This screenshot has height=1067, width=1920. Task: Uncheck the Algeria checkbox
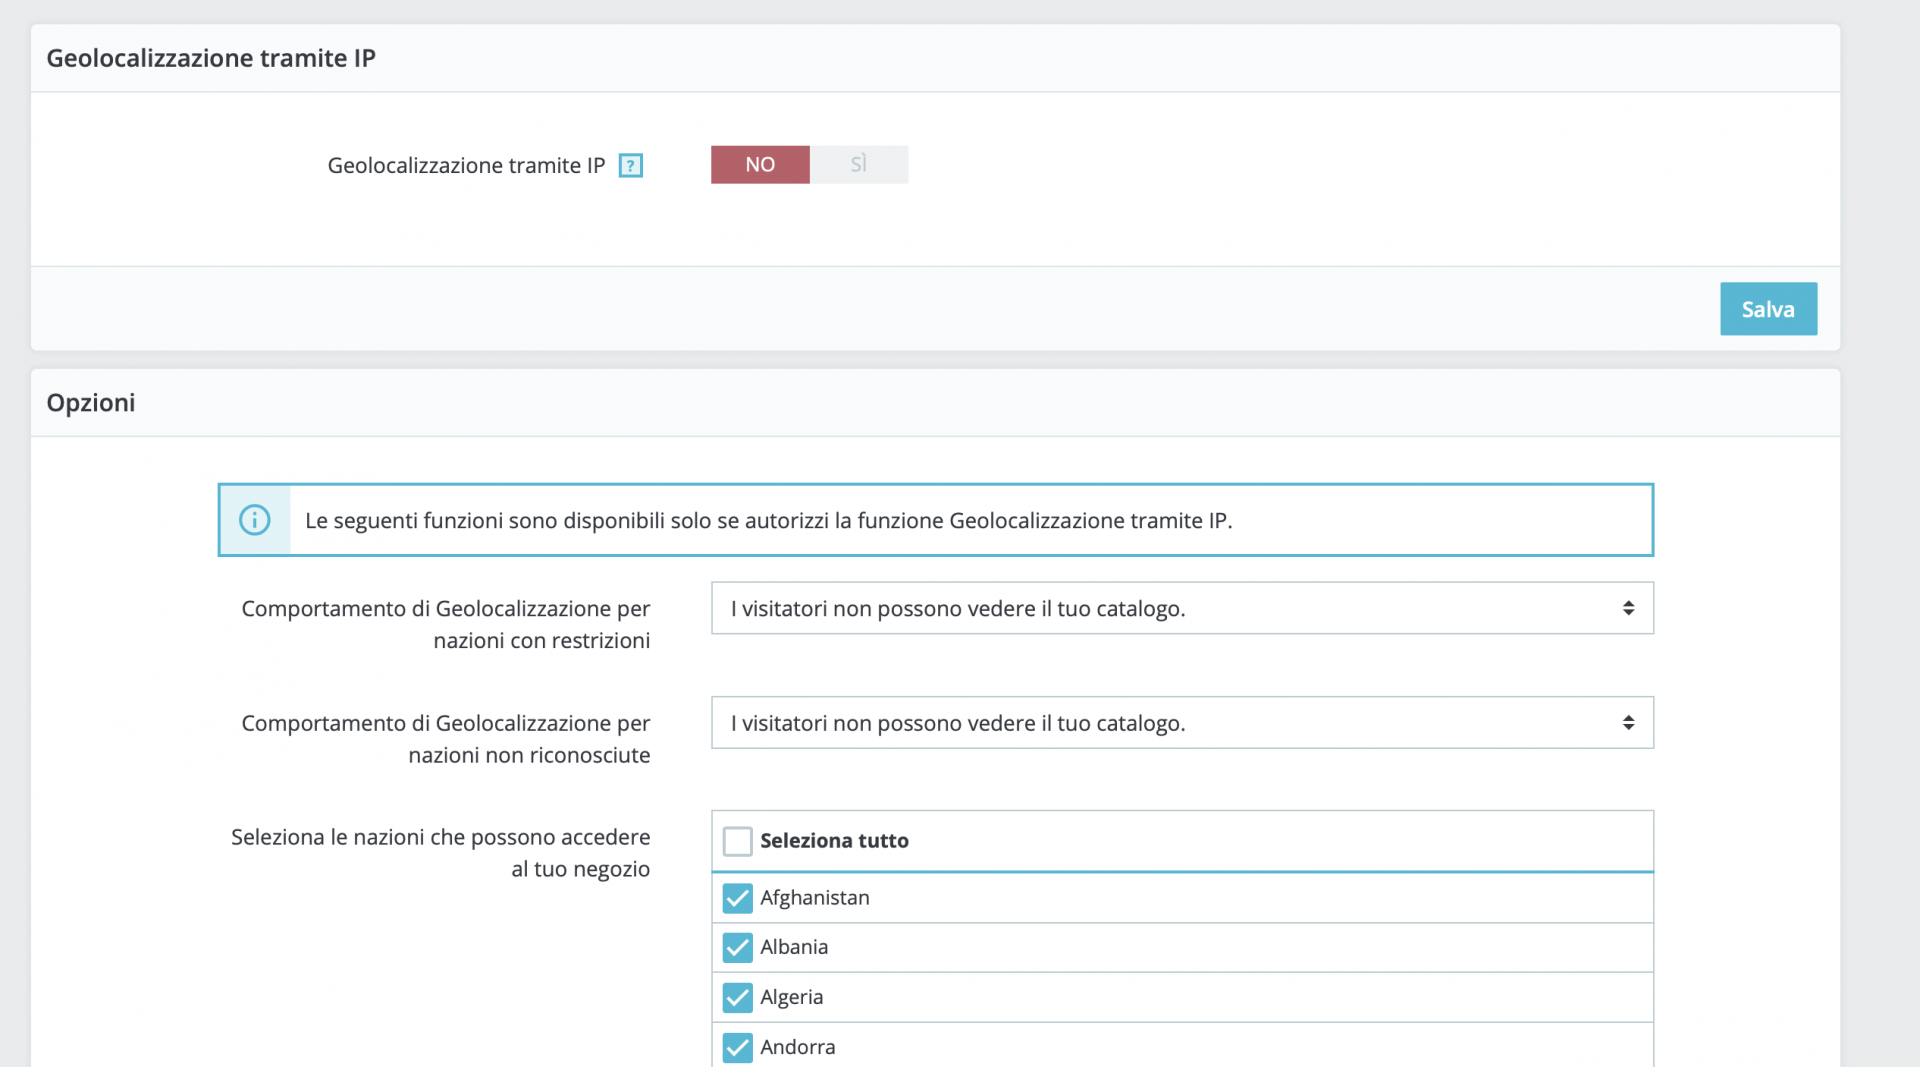pyautogui.click(x=738, y=997)
